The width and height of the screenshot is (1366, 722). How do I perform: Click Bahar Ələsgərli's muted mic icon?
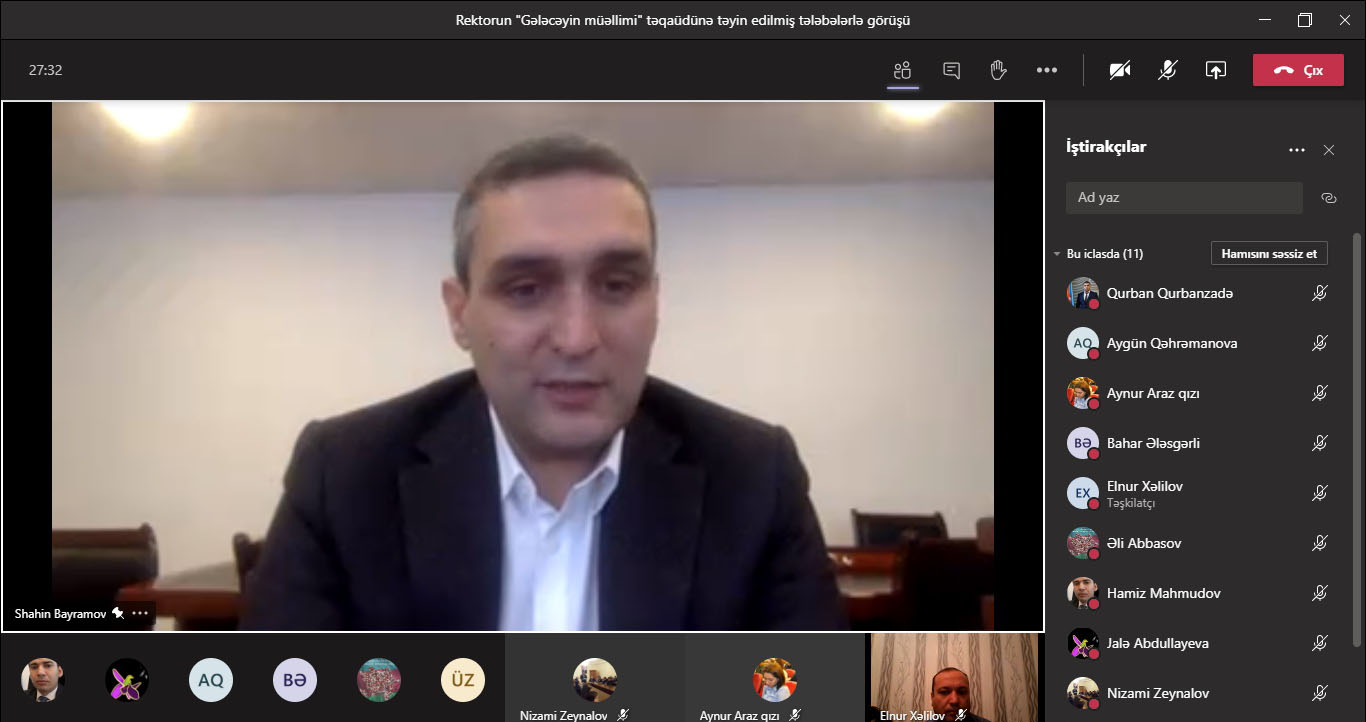tap(1320, 443)
